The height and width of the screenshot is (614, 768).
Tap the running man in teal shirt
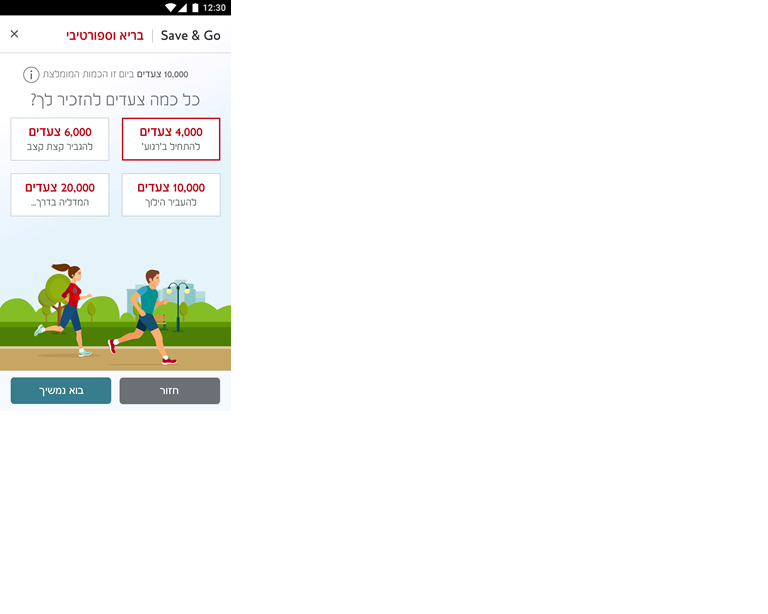(x=145, y=315)
